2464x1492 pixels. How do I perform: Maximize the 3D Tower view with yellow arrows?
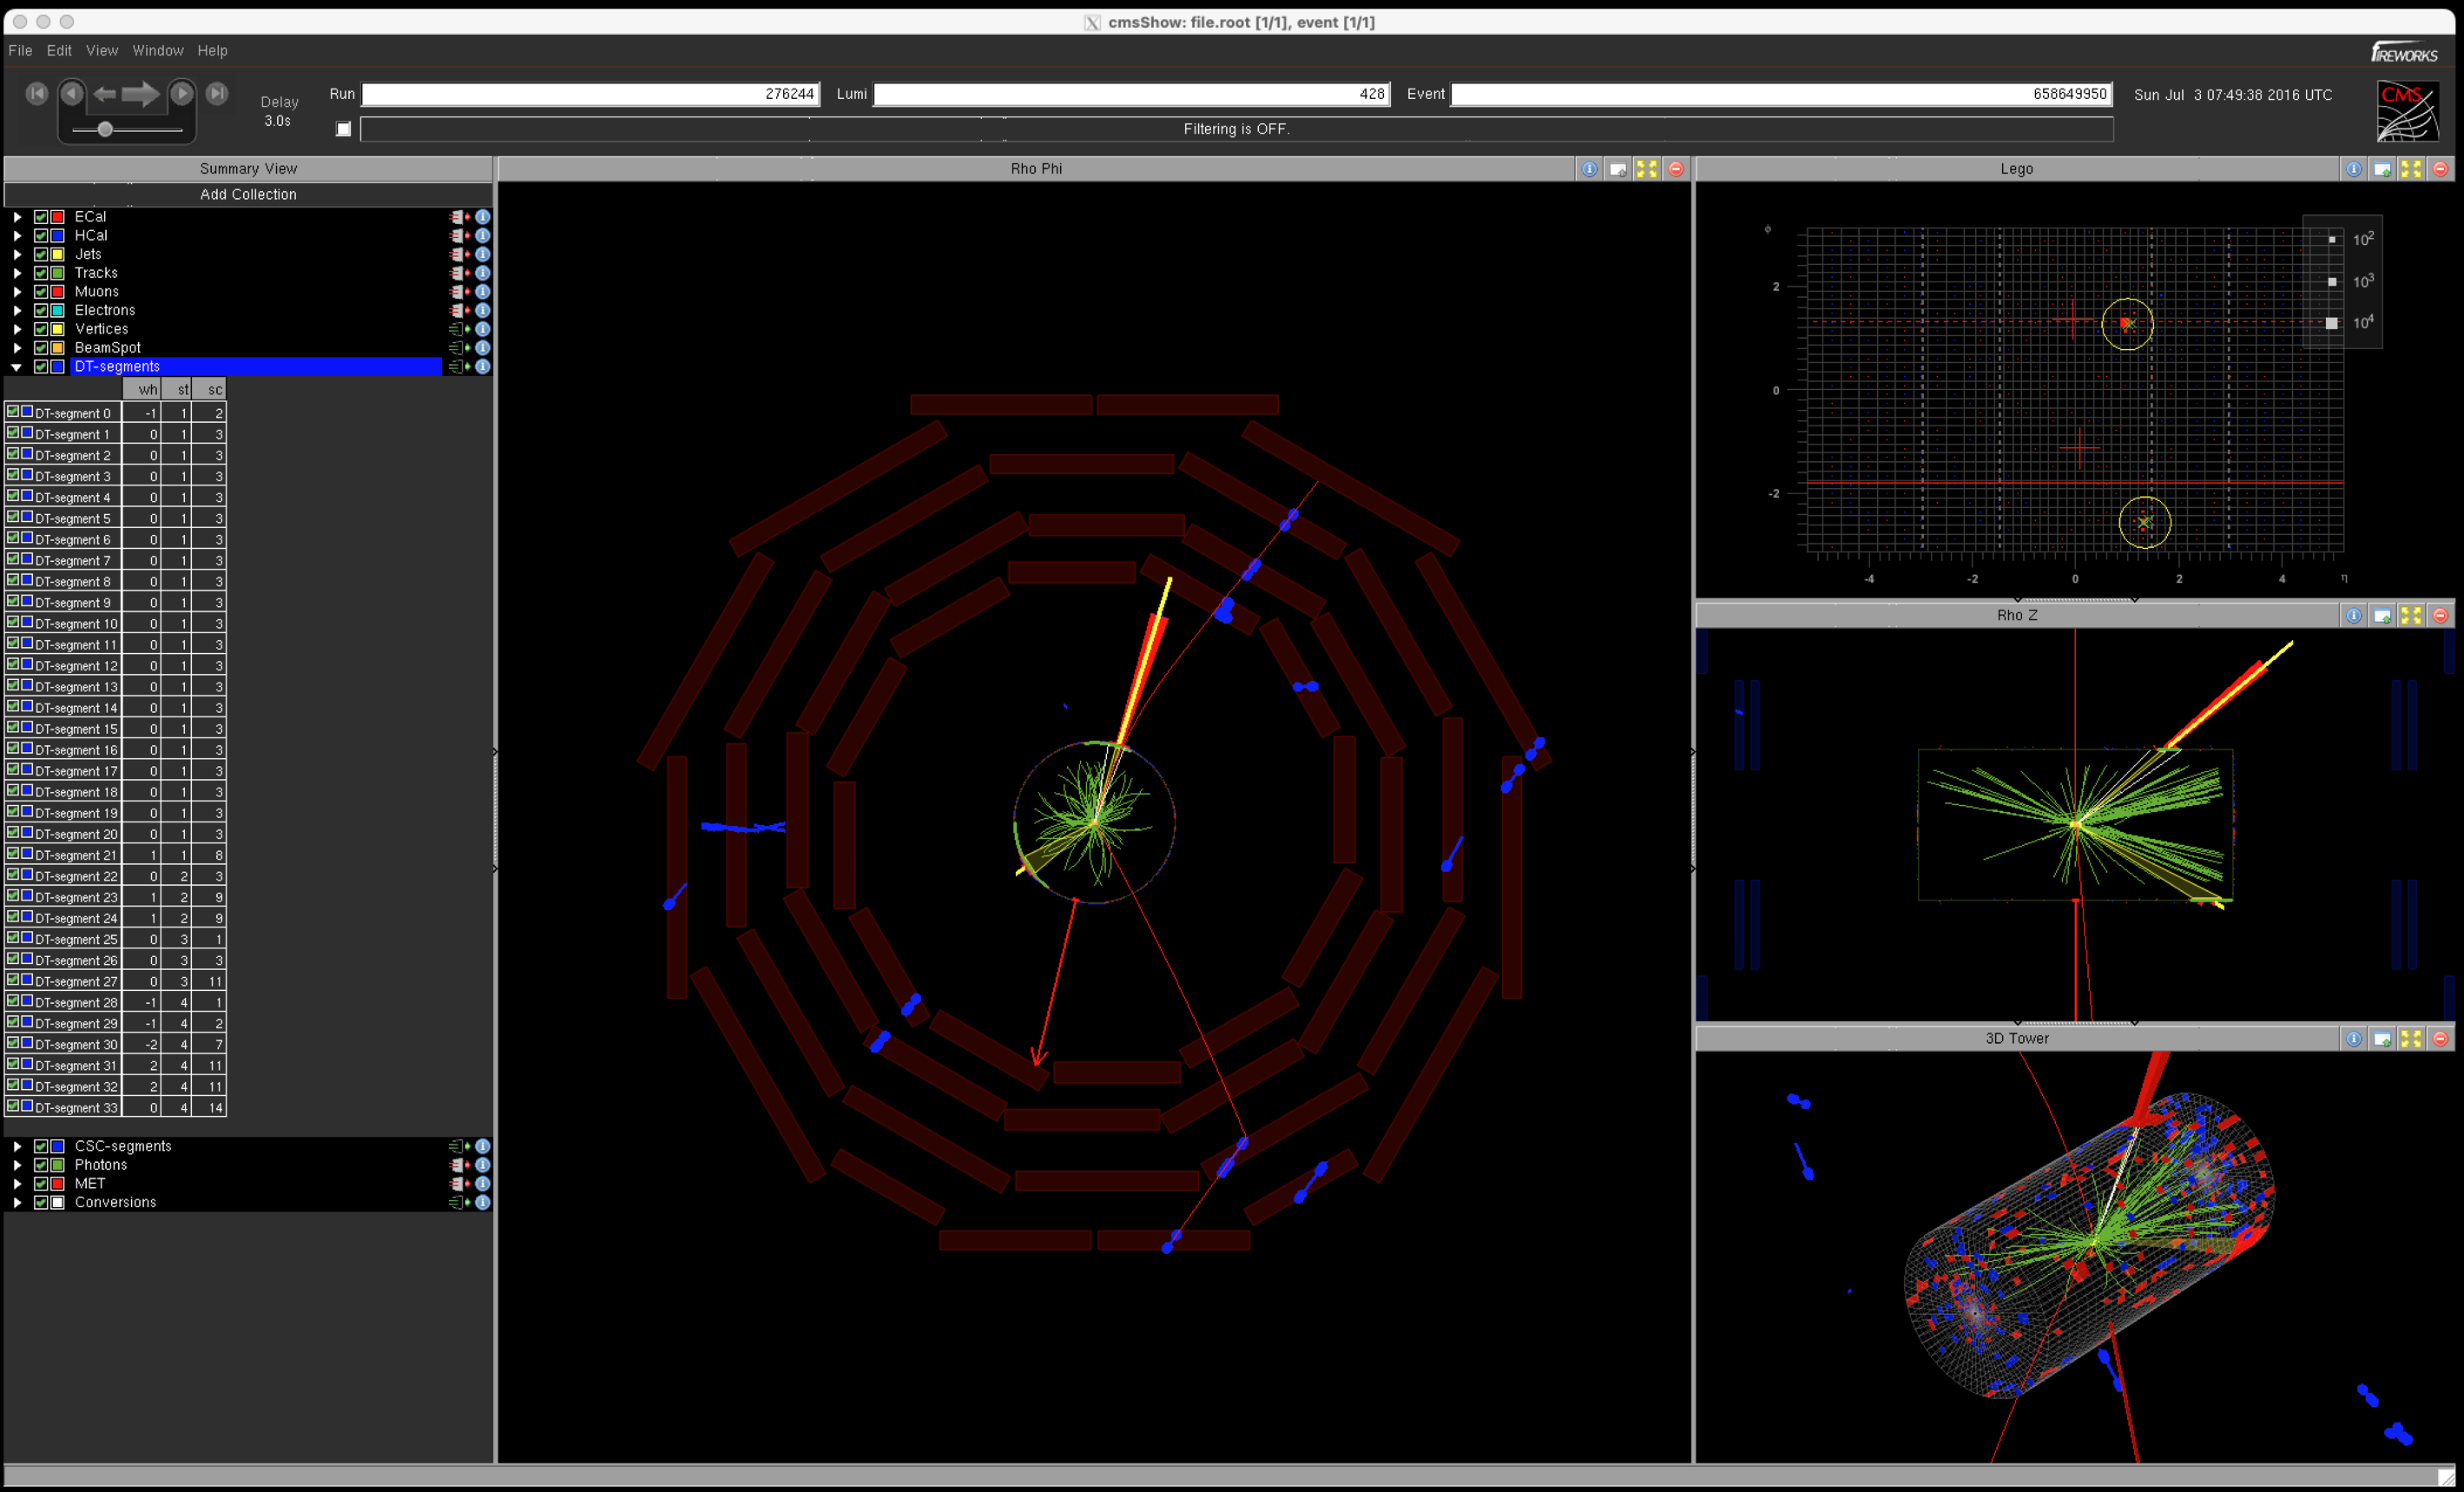[x=2412, y=1039]
